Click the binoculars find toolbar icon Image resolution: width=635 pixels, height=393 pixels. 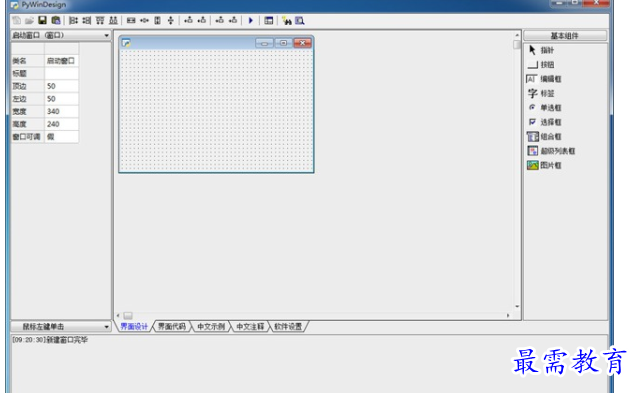[x=287, y=21]
